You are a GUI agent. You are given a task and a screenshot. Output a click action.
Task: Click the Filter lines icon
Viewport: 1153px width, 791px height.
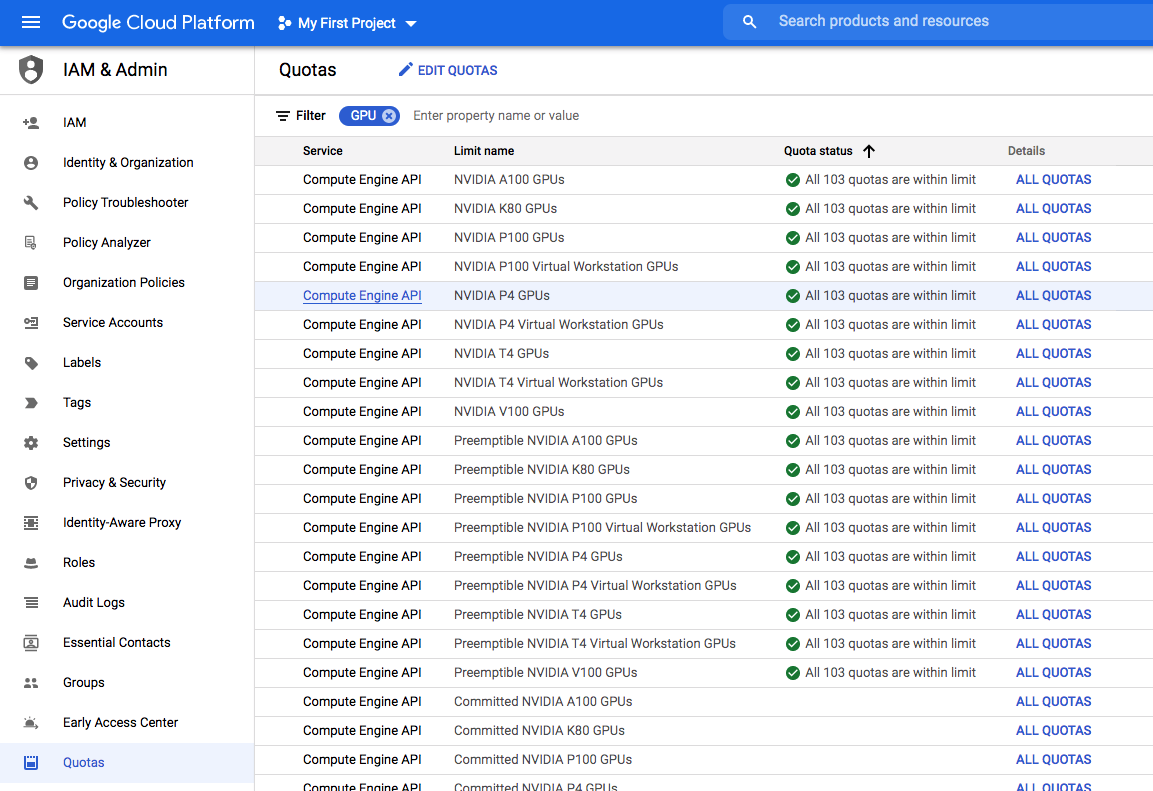[x=282, y=116]
